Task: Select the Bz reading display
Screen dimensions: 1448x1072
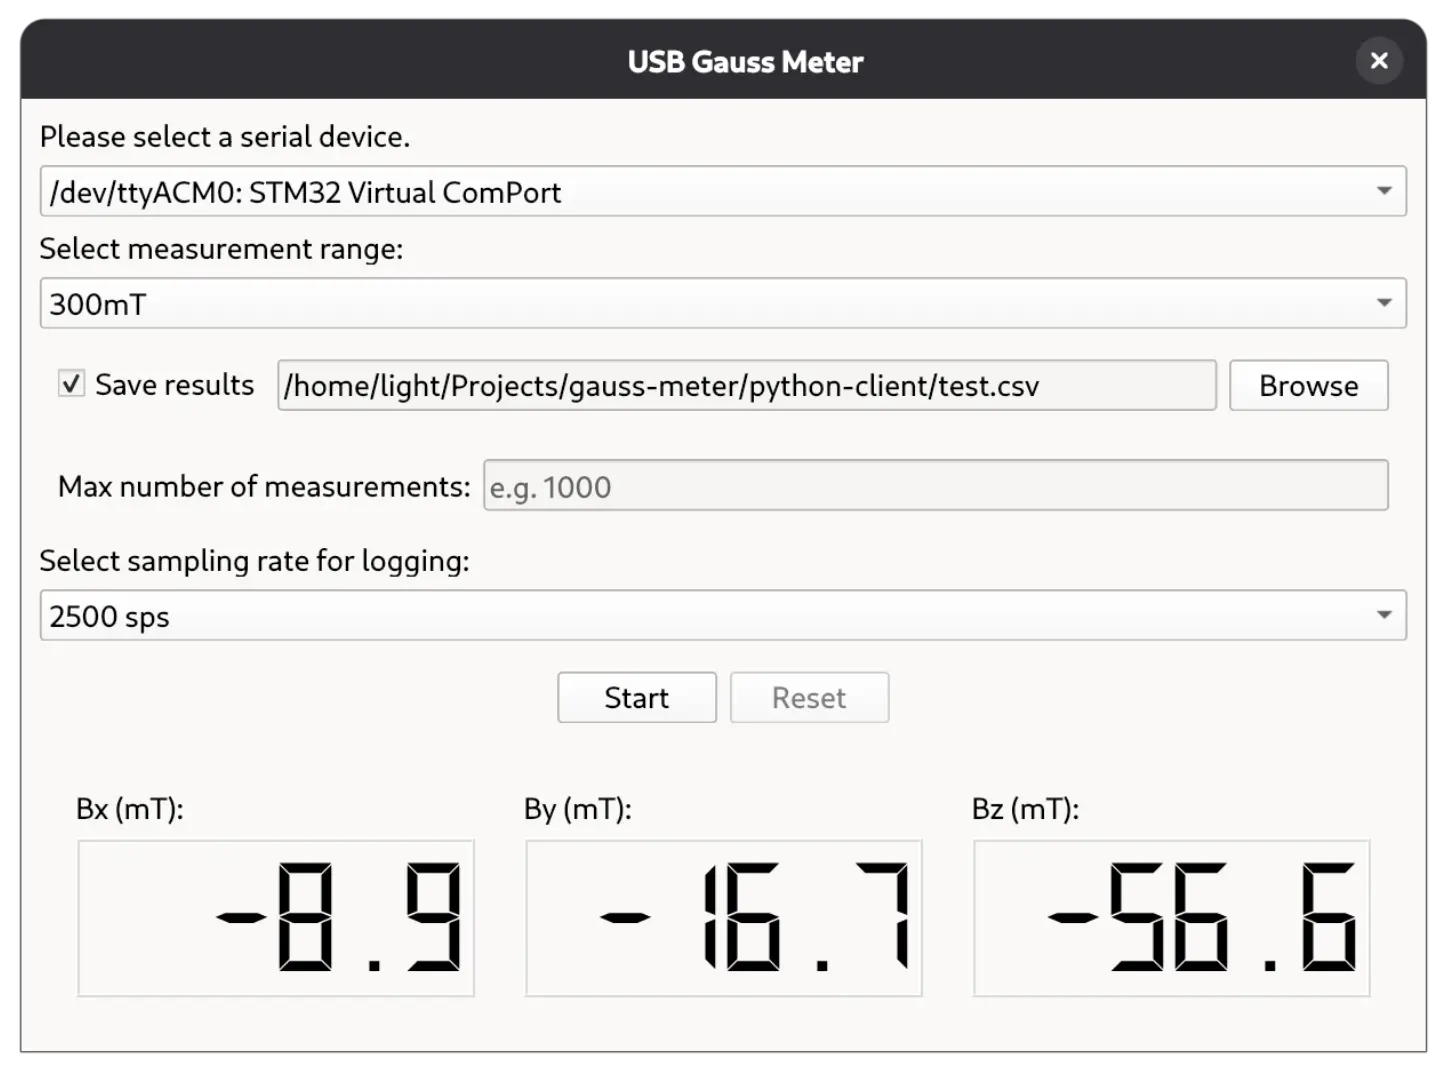Action: [x=1171, y=918]
